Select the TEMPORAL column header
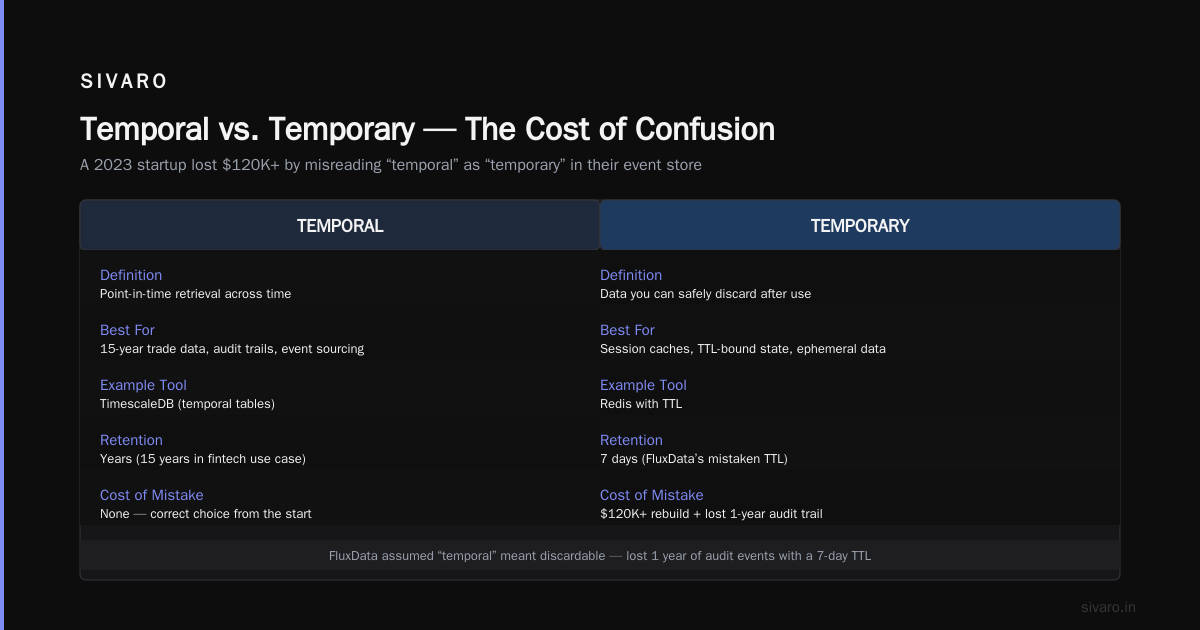This screenshot has height=630, width=1200. tap(340, 225)
